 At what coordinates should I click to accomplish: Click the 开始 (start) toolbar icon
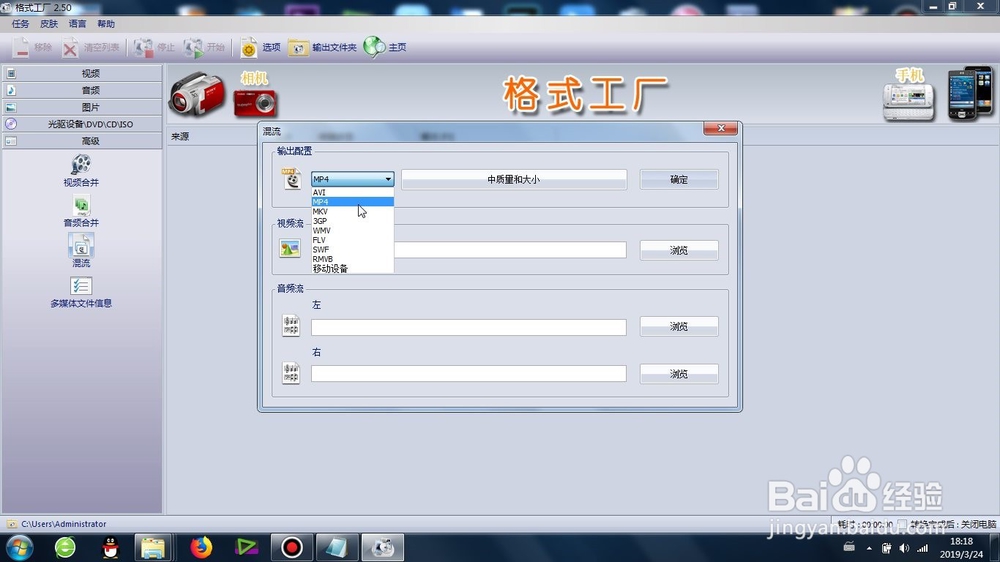coord(193,47)
